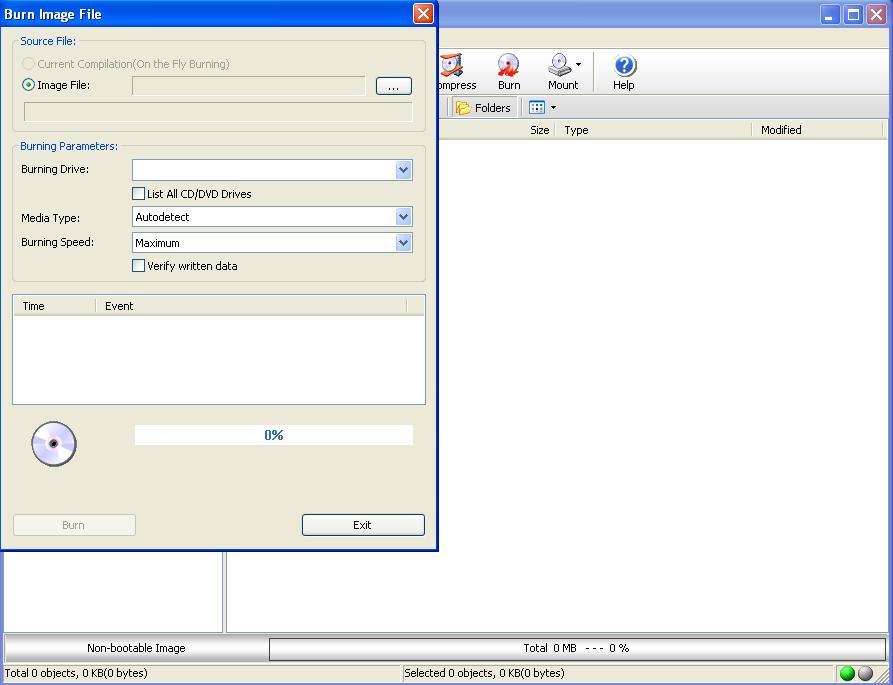Viewport: 893px width, 685px height.
Task: Browse for an image file with the ... button
Action: [x=393, y=86]
